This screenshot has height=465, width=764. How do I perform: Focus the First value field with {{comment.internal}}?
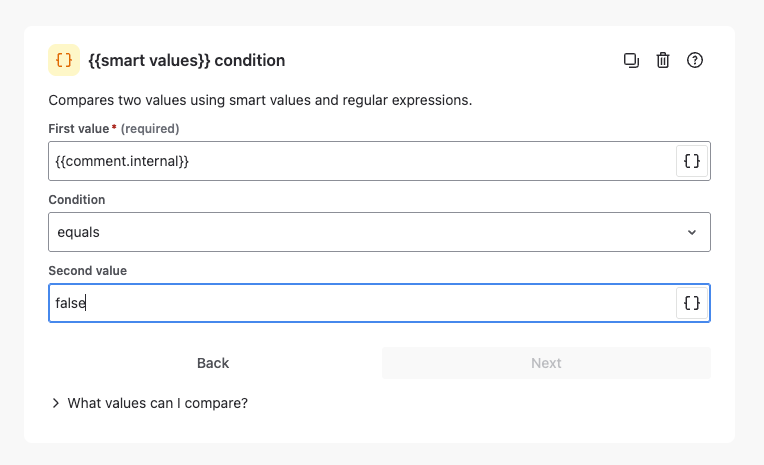point(362,161)
